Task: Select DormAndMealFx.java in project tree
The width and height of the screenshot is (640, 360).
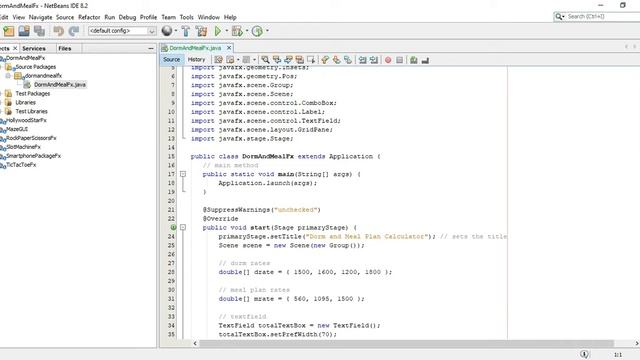Action: coord(60,84)
